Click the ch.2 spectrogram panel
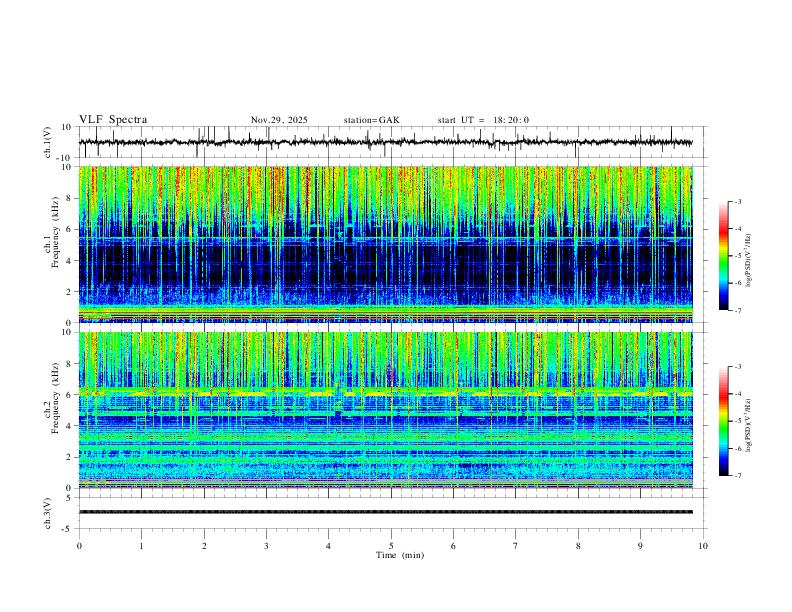792x612 pixels. click(x=386, y=410)
